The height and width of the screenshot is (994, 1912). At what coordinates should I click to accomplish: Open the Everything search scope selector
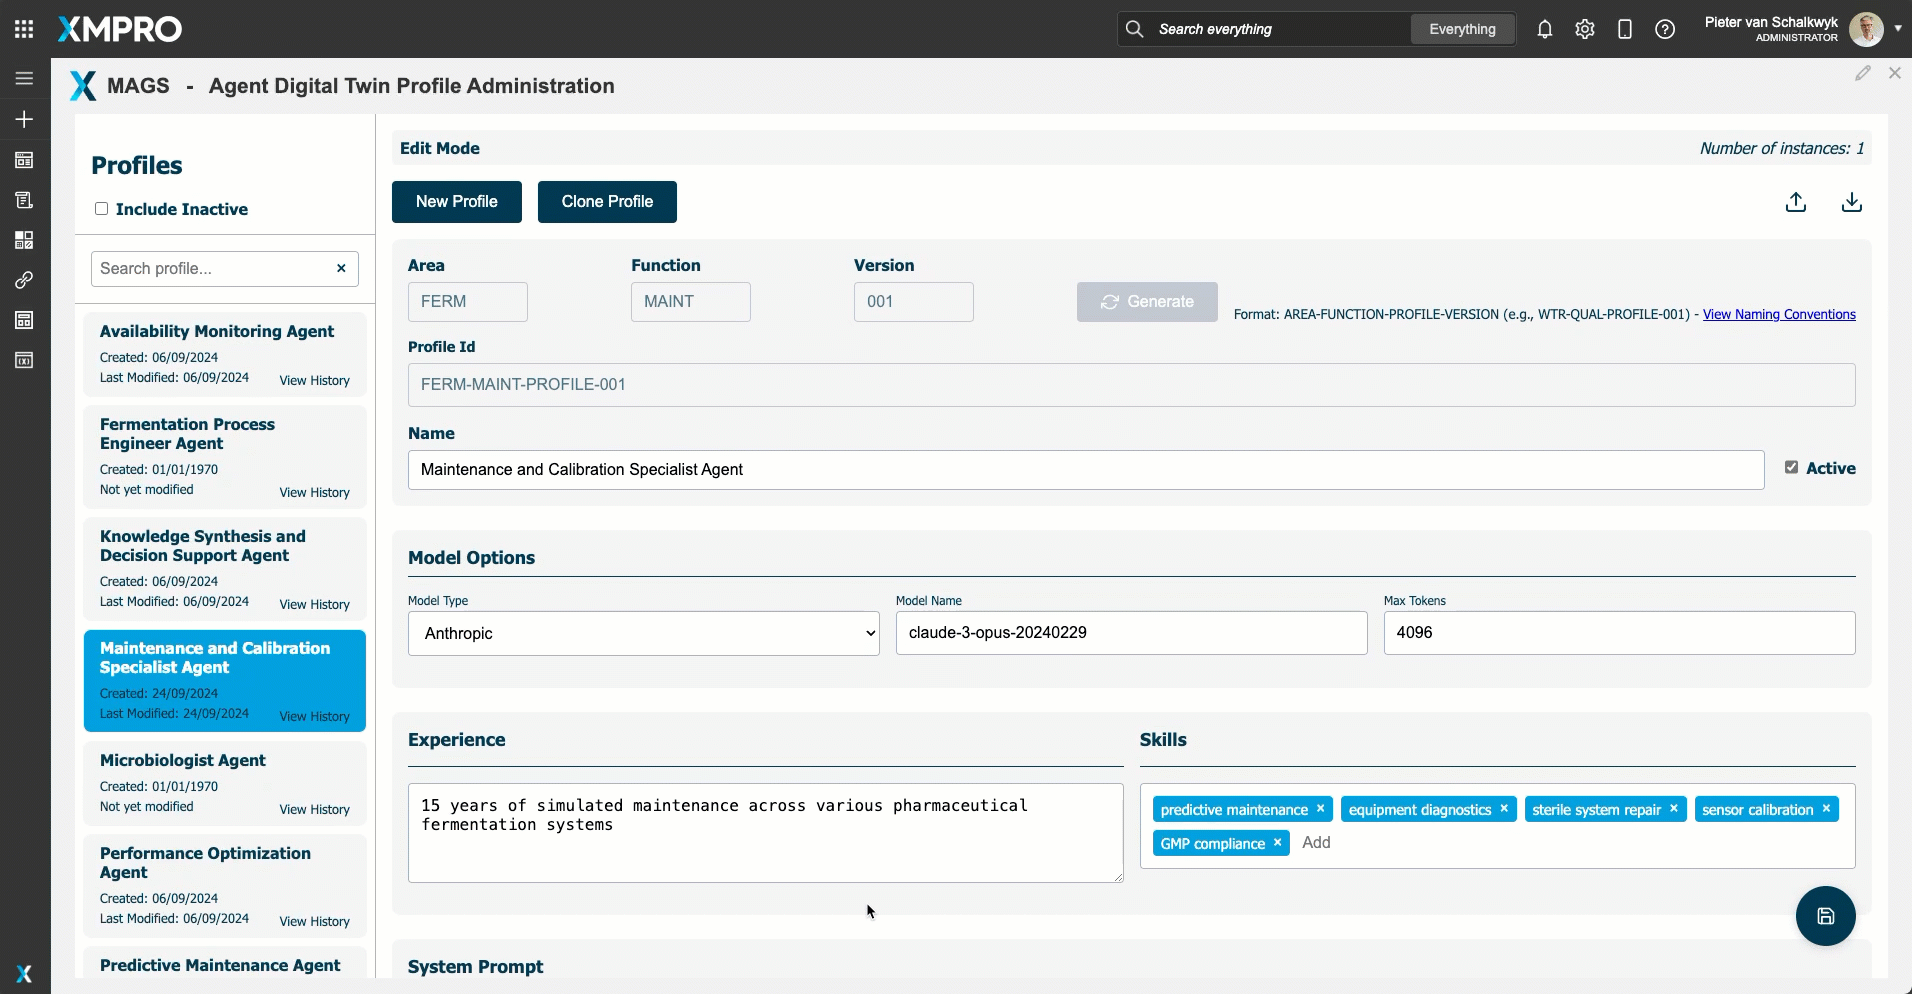[1462, 29]
